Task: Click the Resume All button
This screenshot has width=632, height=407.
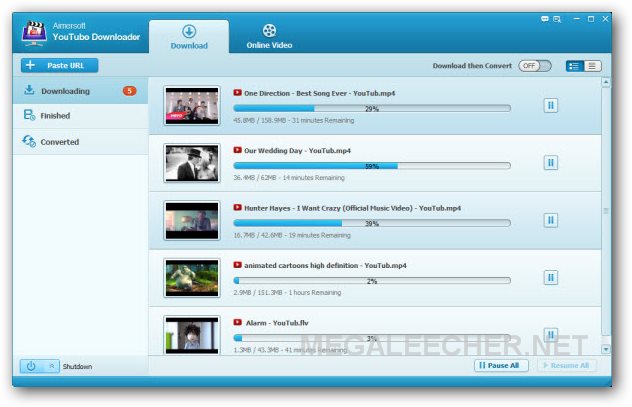Action: pyautogui.click(x=567, y=365)
